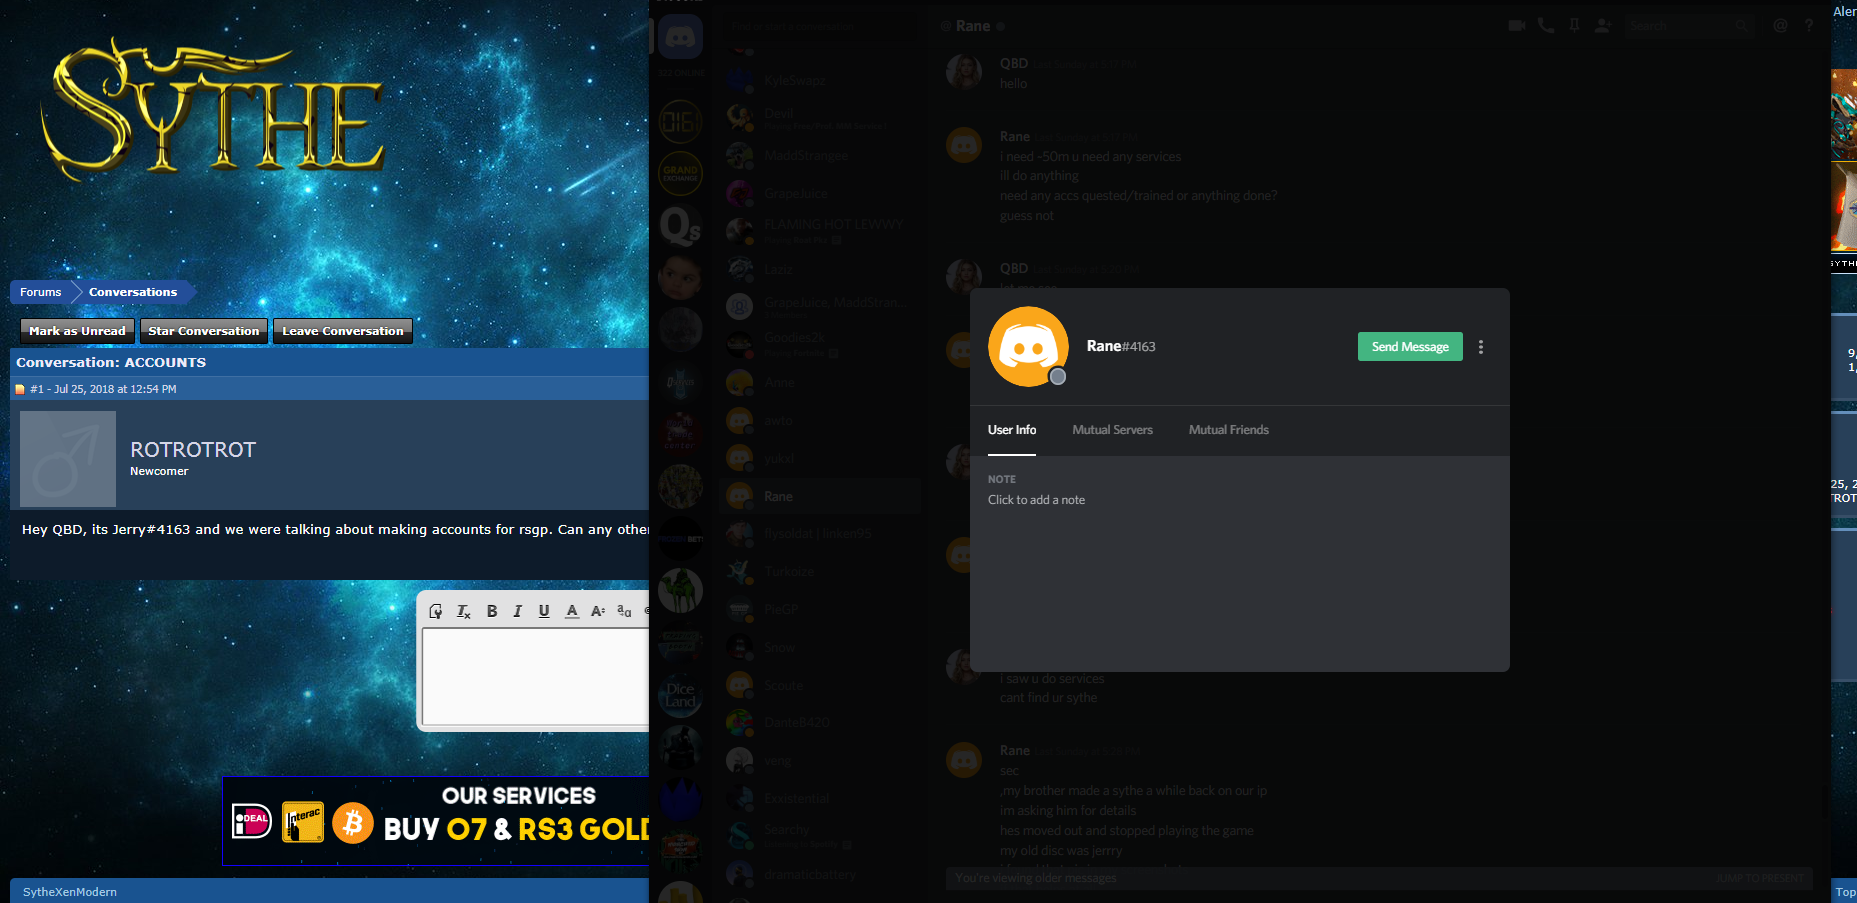Focus the forum reply text area
1857x903 pixels.
pos(536,677)
